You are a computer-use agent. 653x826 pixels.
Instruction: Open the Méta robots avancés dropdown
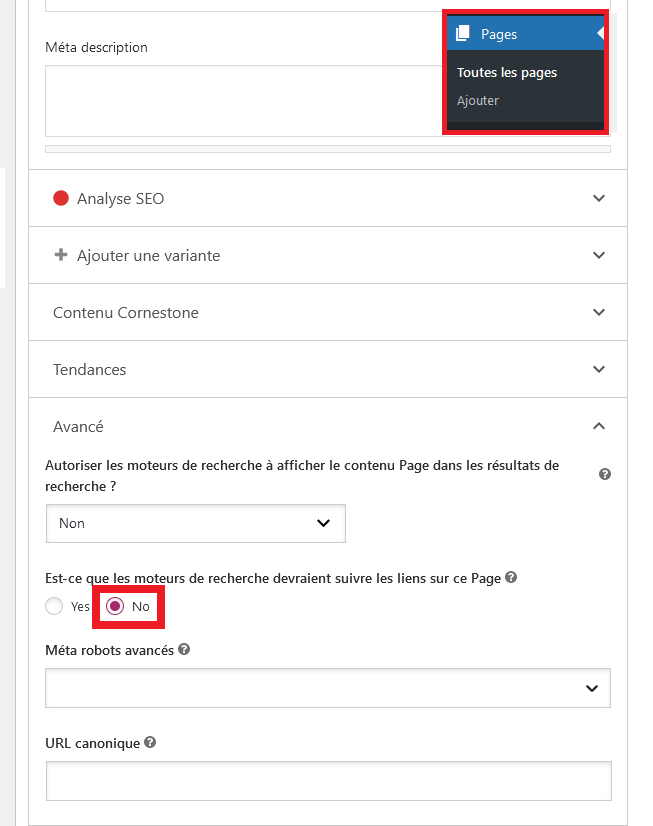click(327, 687)
